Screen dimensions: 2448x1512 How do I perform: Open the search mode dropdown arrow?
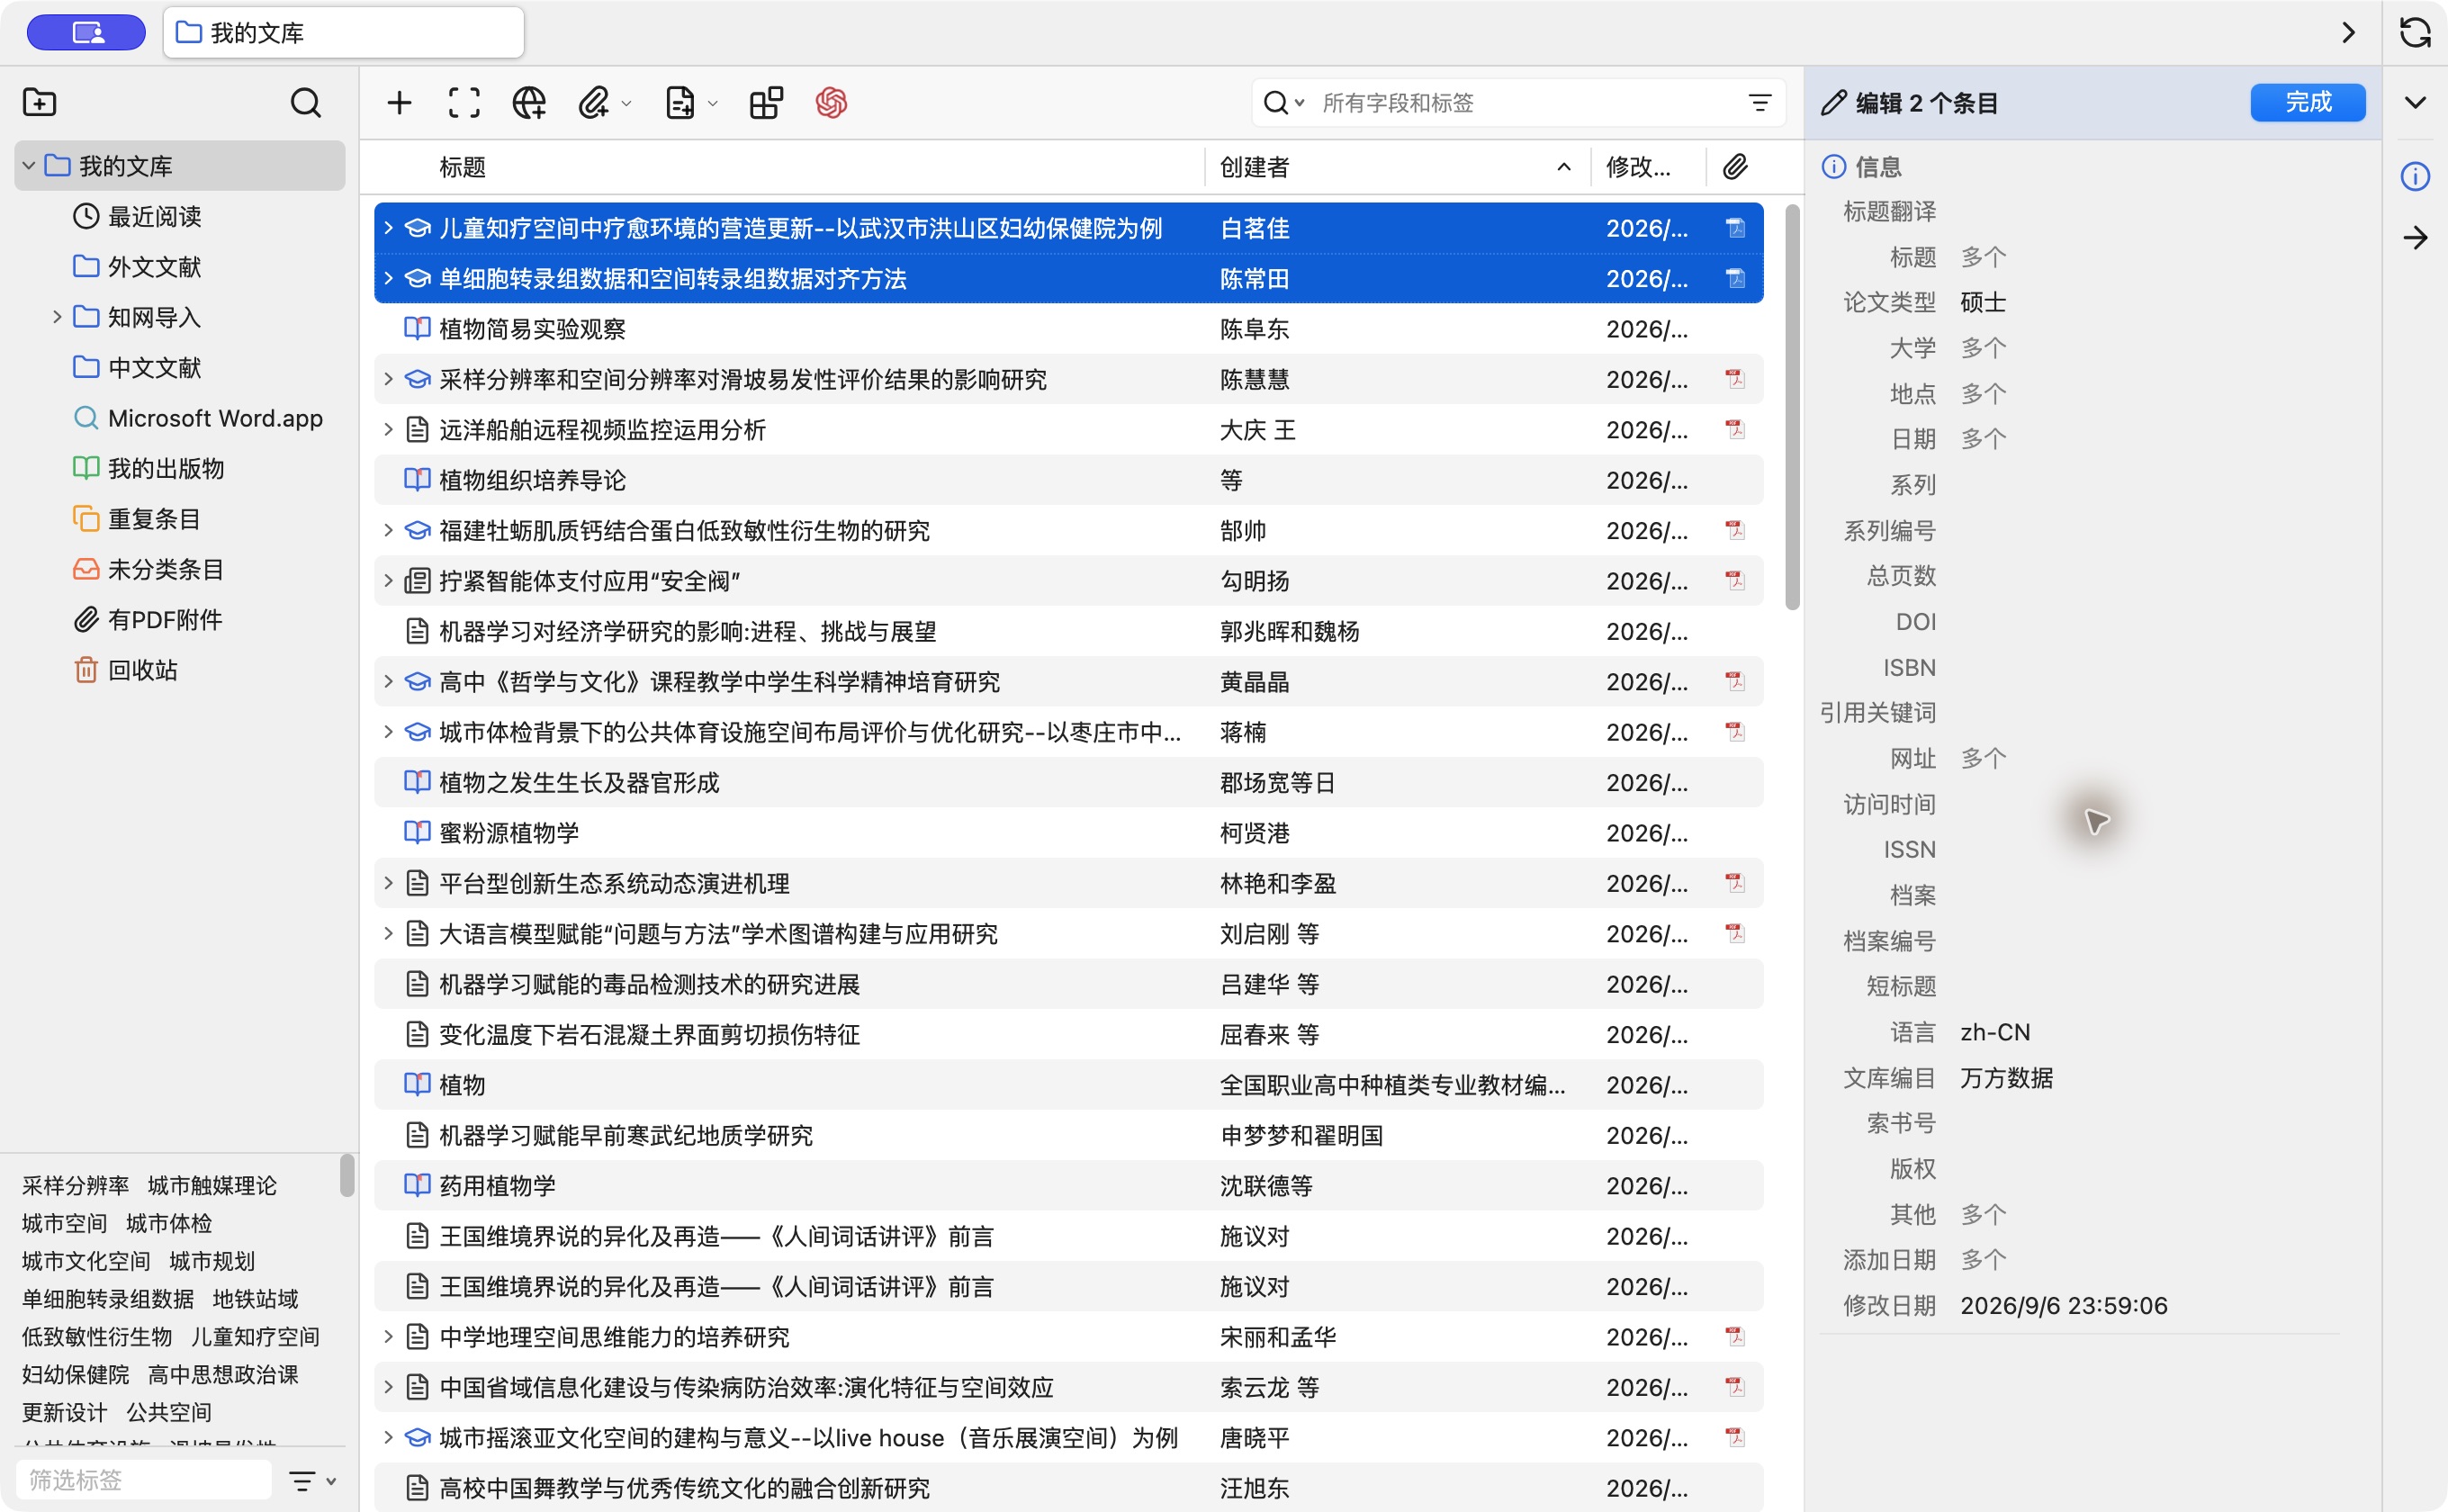click(x=1299, y=103)
